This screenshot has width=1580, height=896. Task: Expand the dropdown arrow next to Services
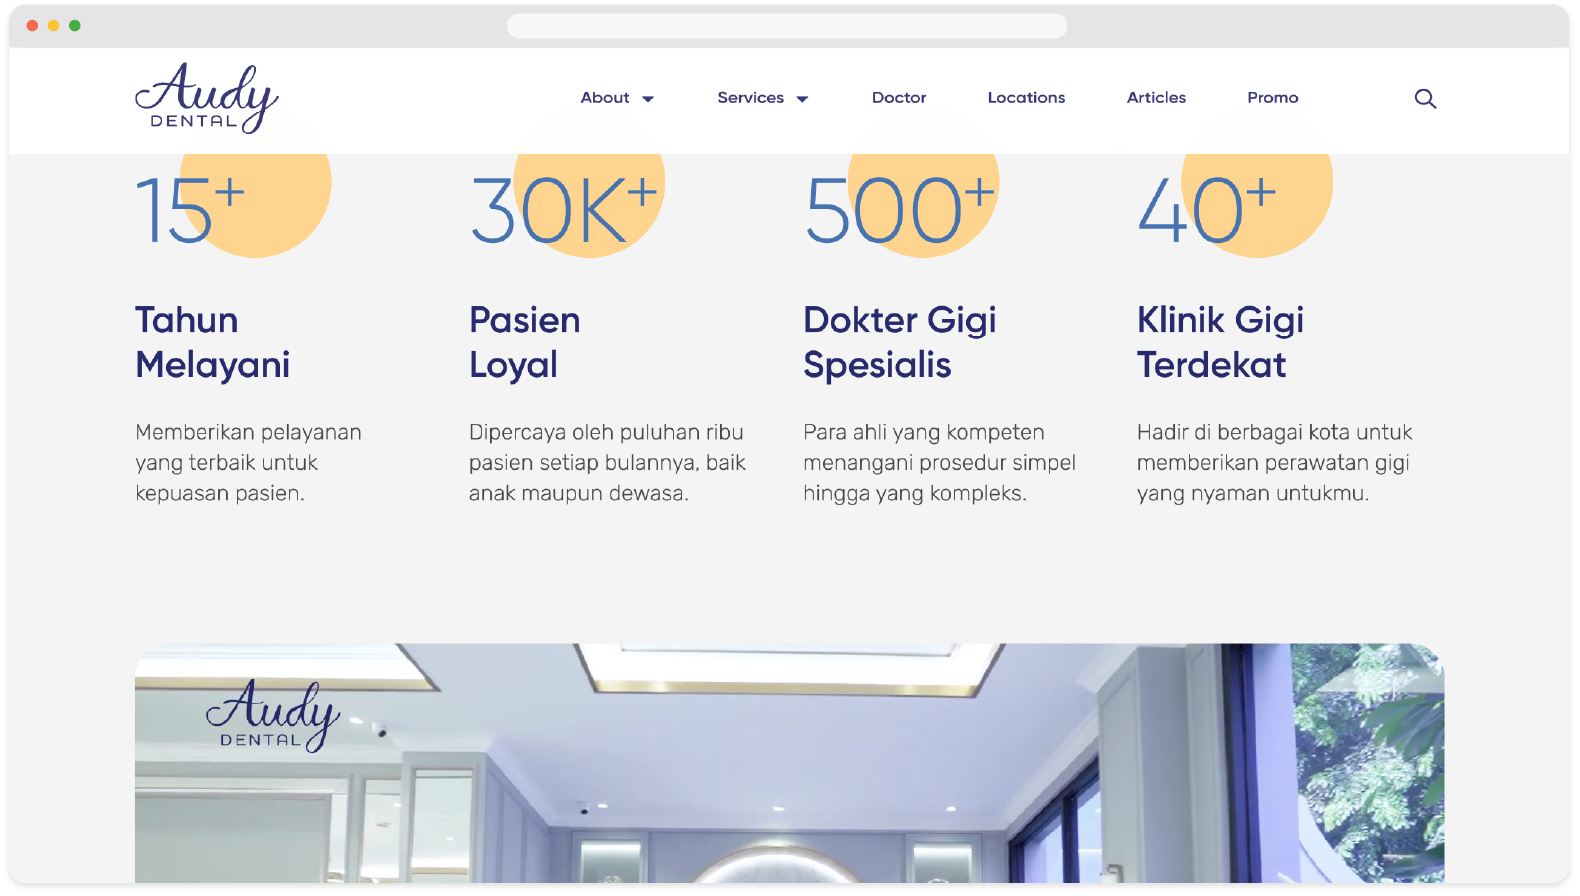click(802, 99)
